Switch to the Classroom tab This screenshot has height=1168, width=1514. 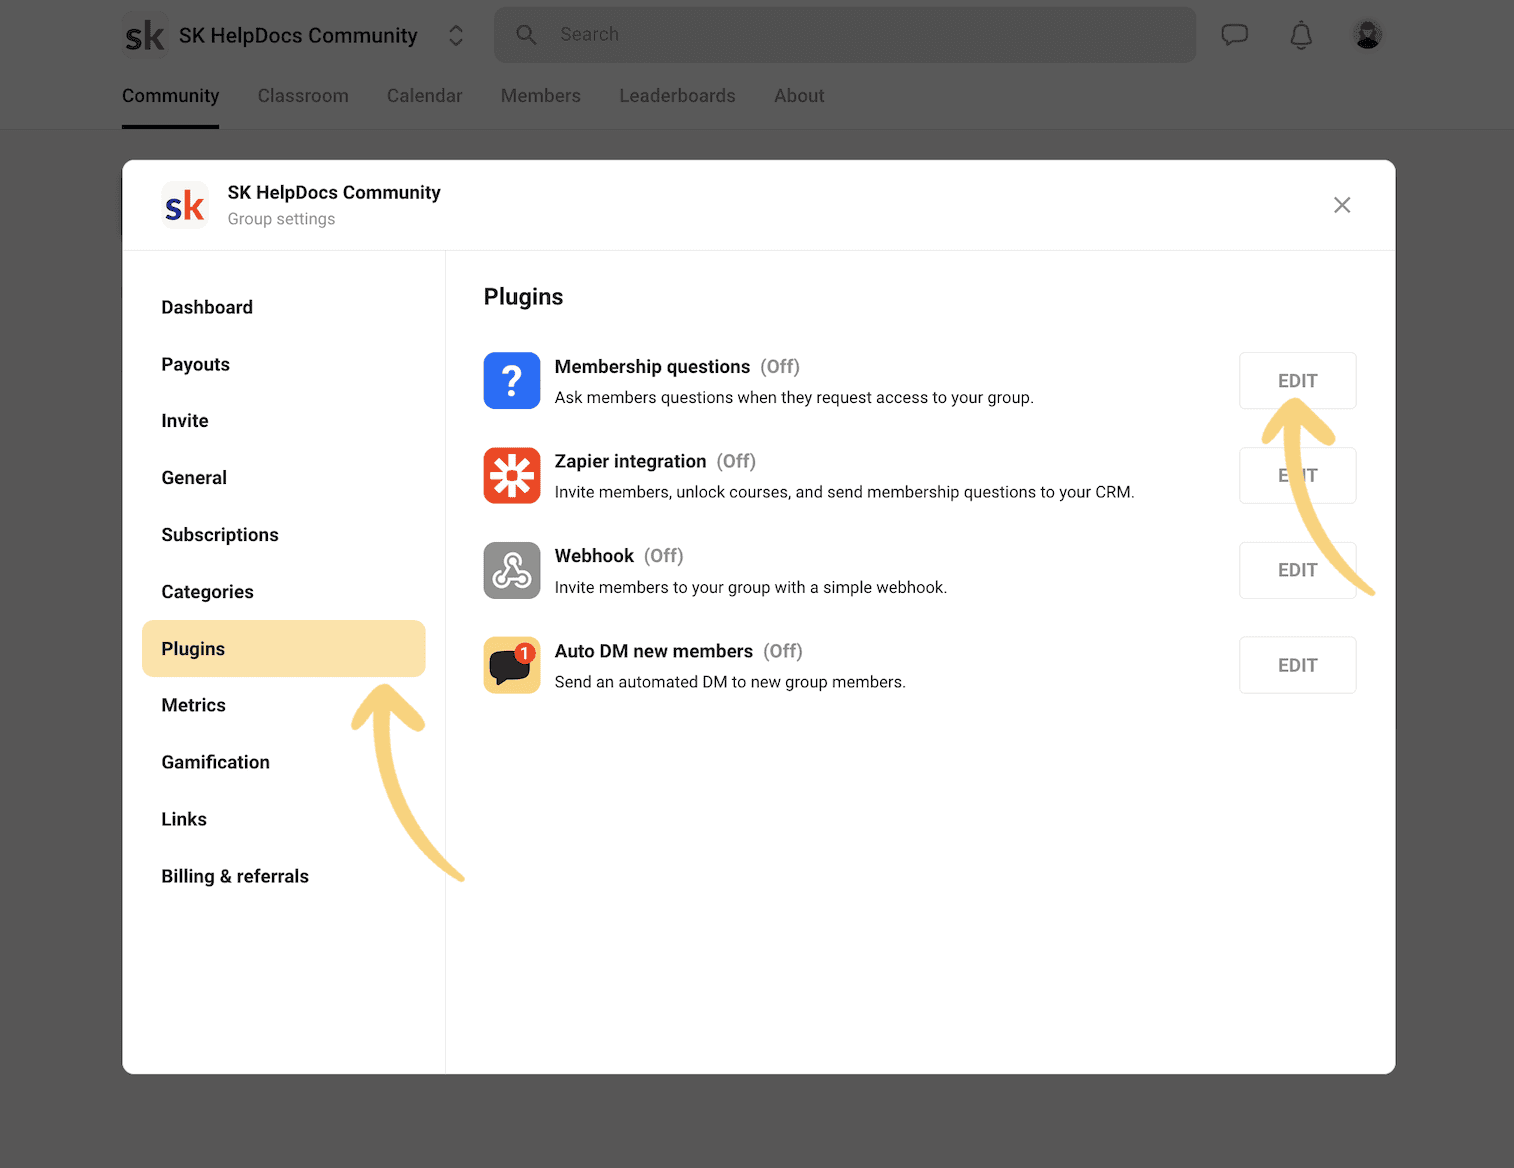tap(303, 96)
